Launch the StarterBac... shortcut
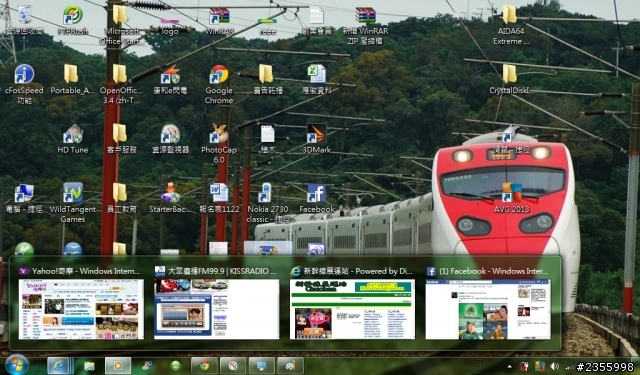640x375 pixels. point(170,193)
